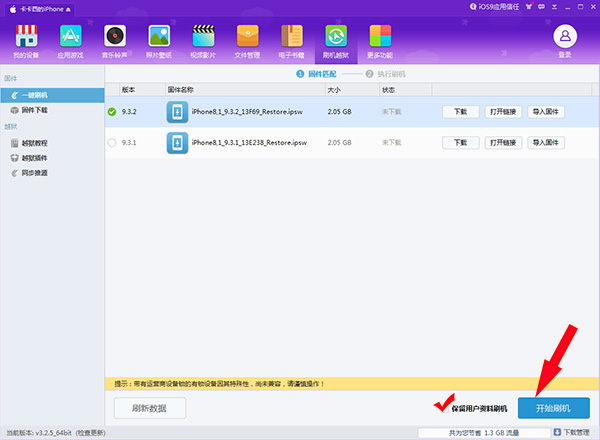
Task: Click the 检查更新 check update link
Action: click(90, 433)
